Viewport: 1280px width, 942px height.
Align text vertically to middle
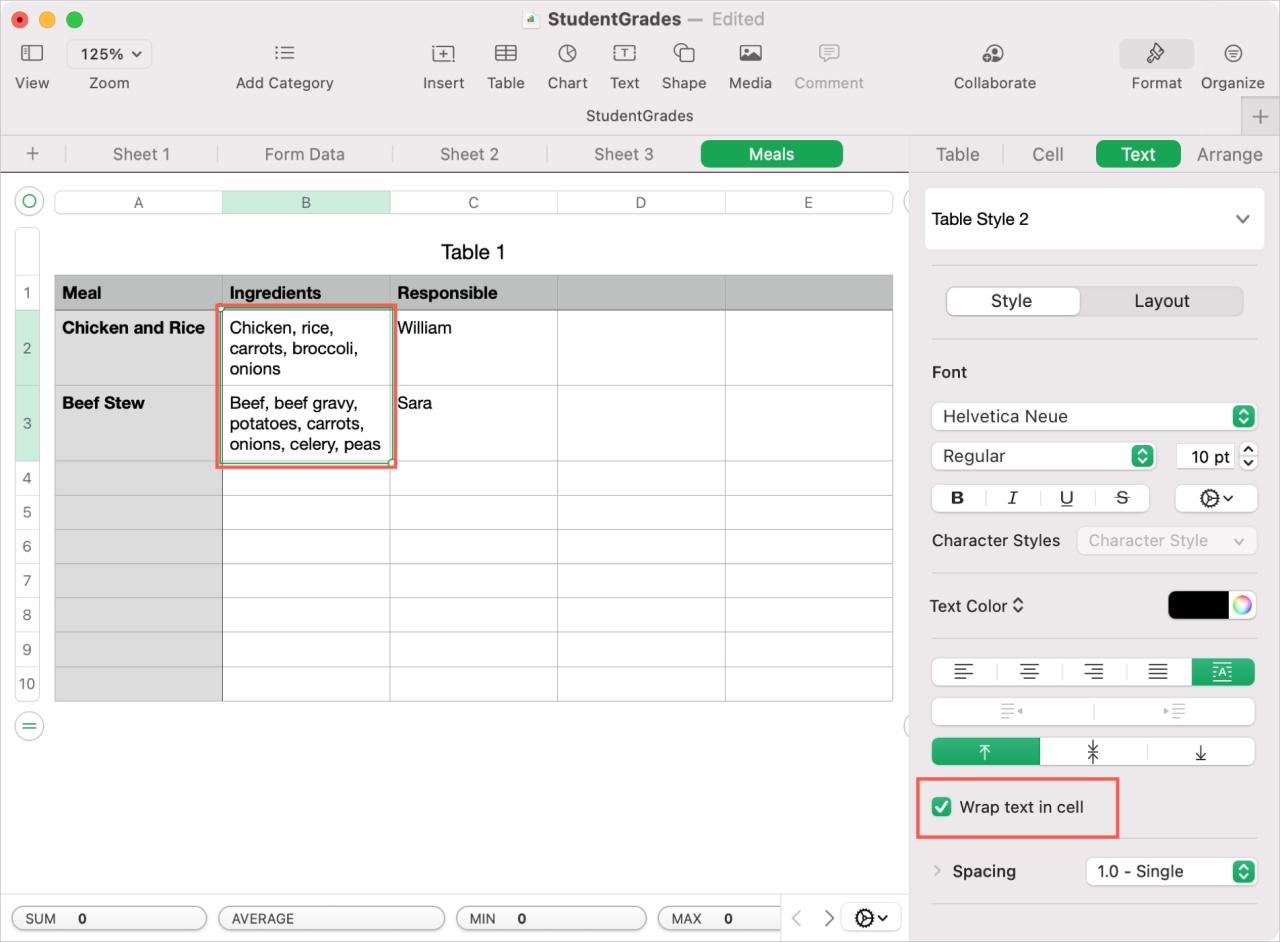click(1093, 751)
